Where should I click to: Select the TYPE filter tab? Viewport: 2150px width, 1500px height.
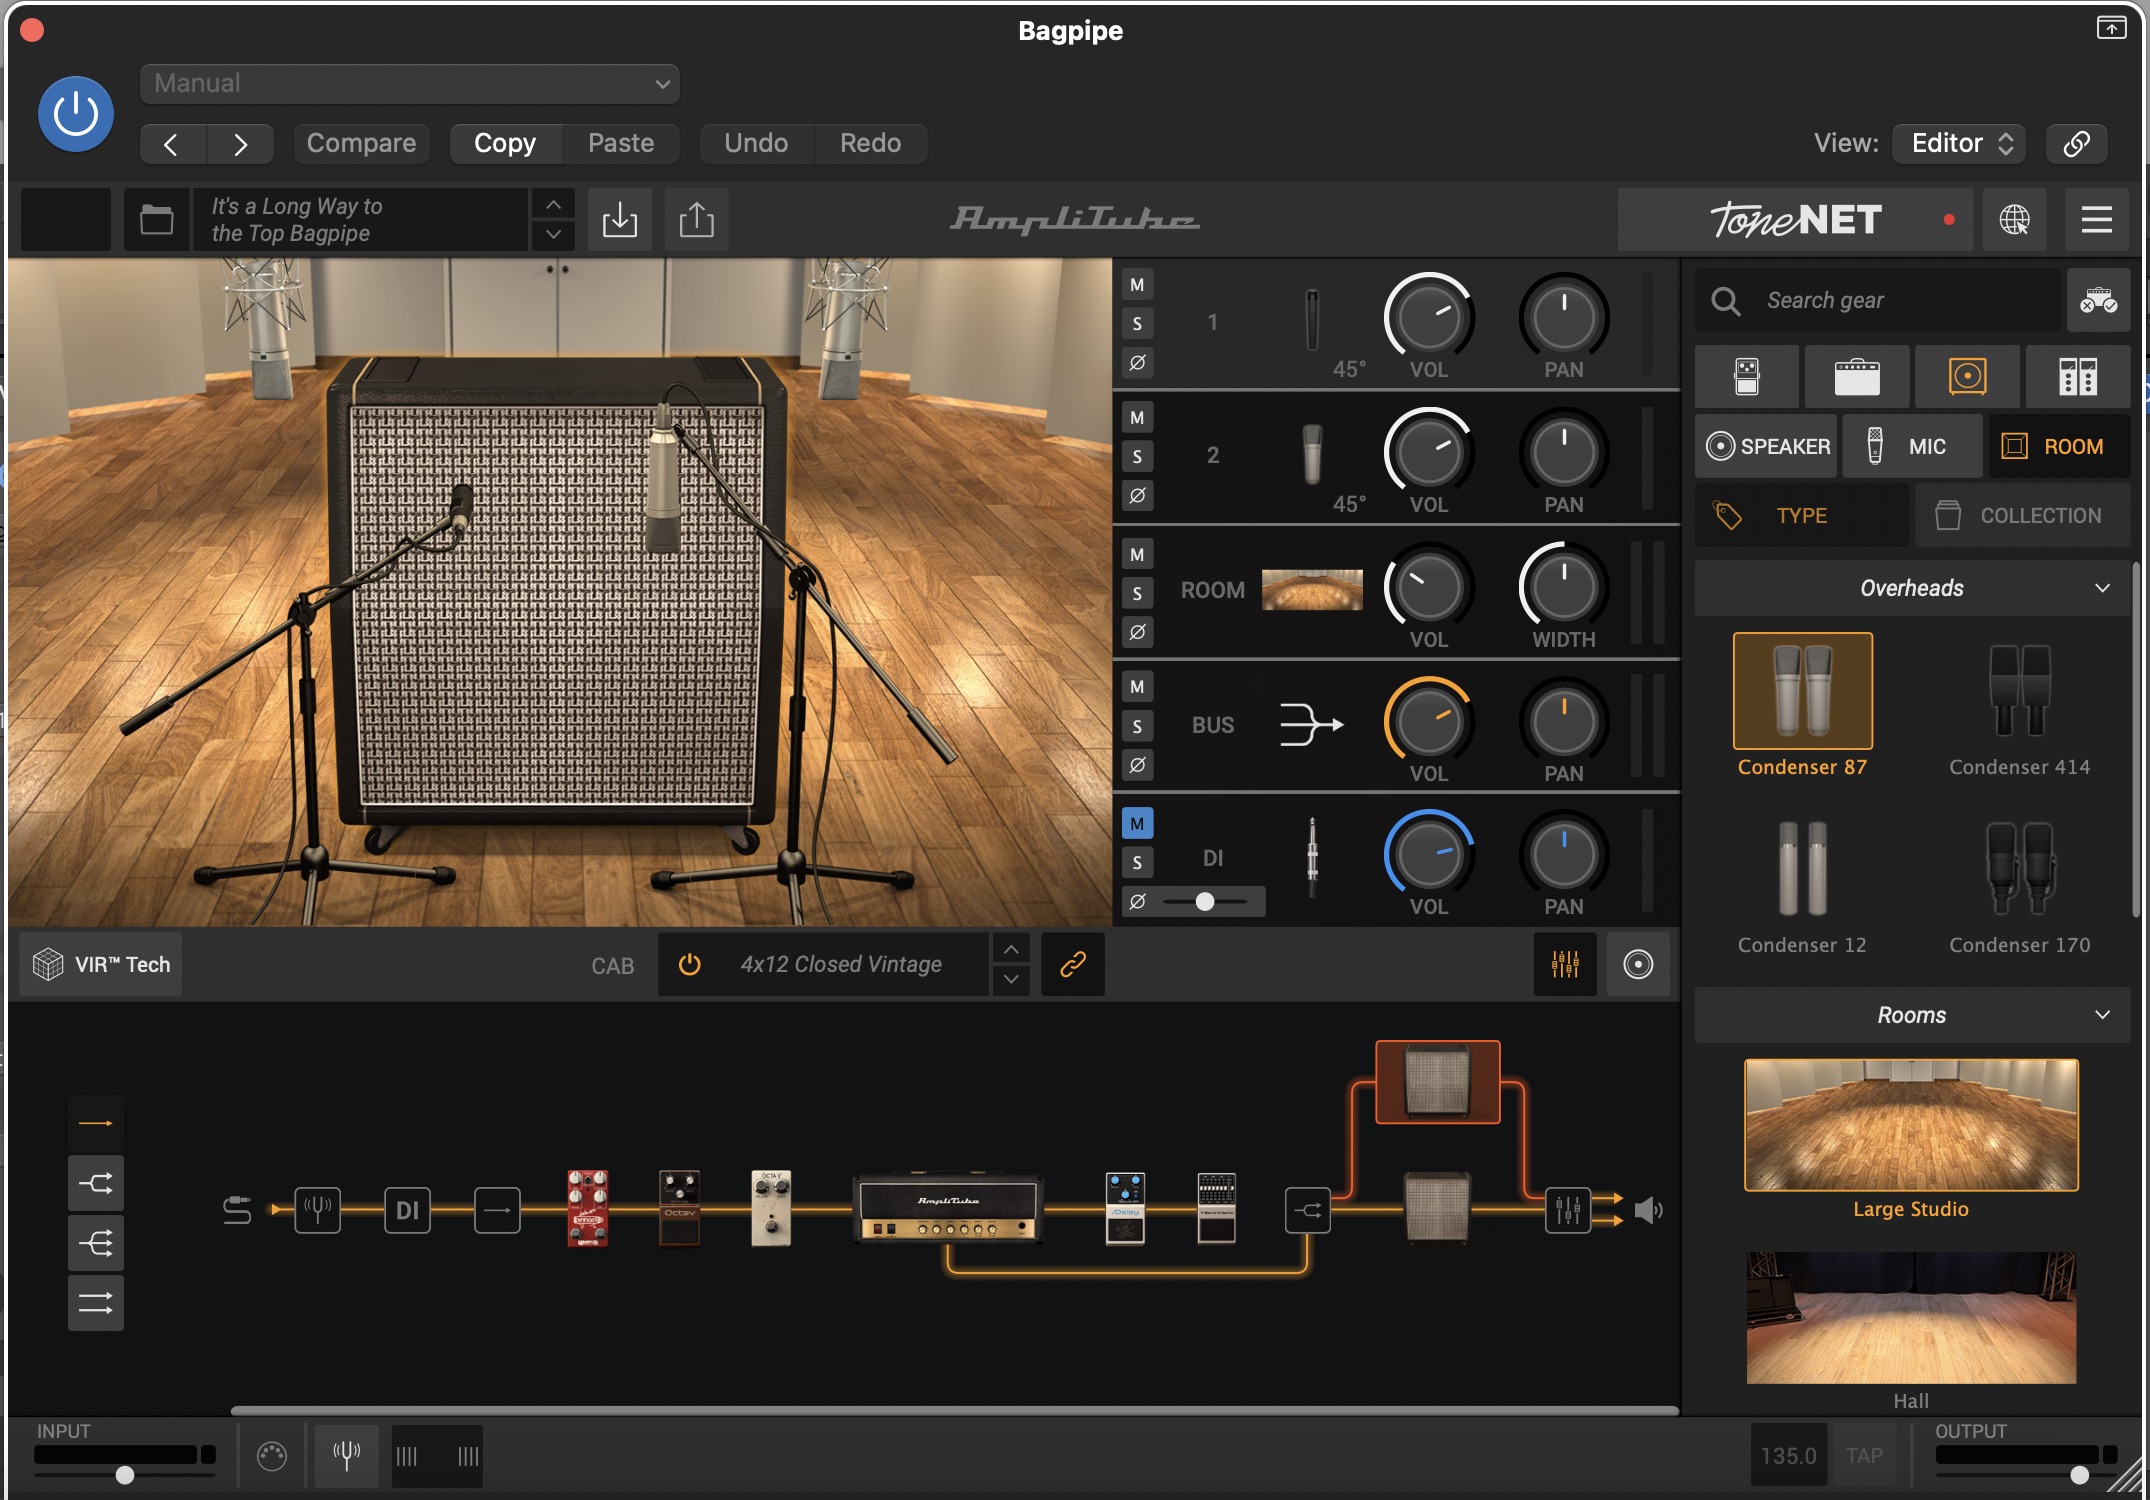1802,516
